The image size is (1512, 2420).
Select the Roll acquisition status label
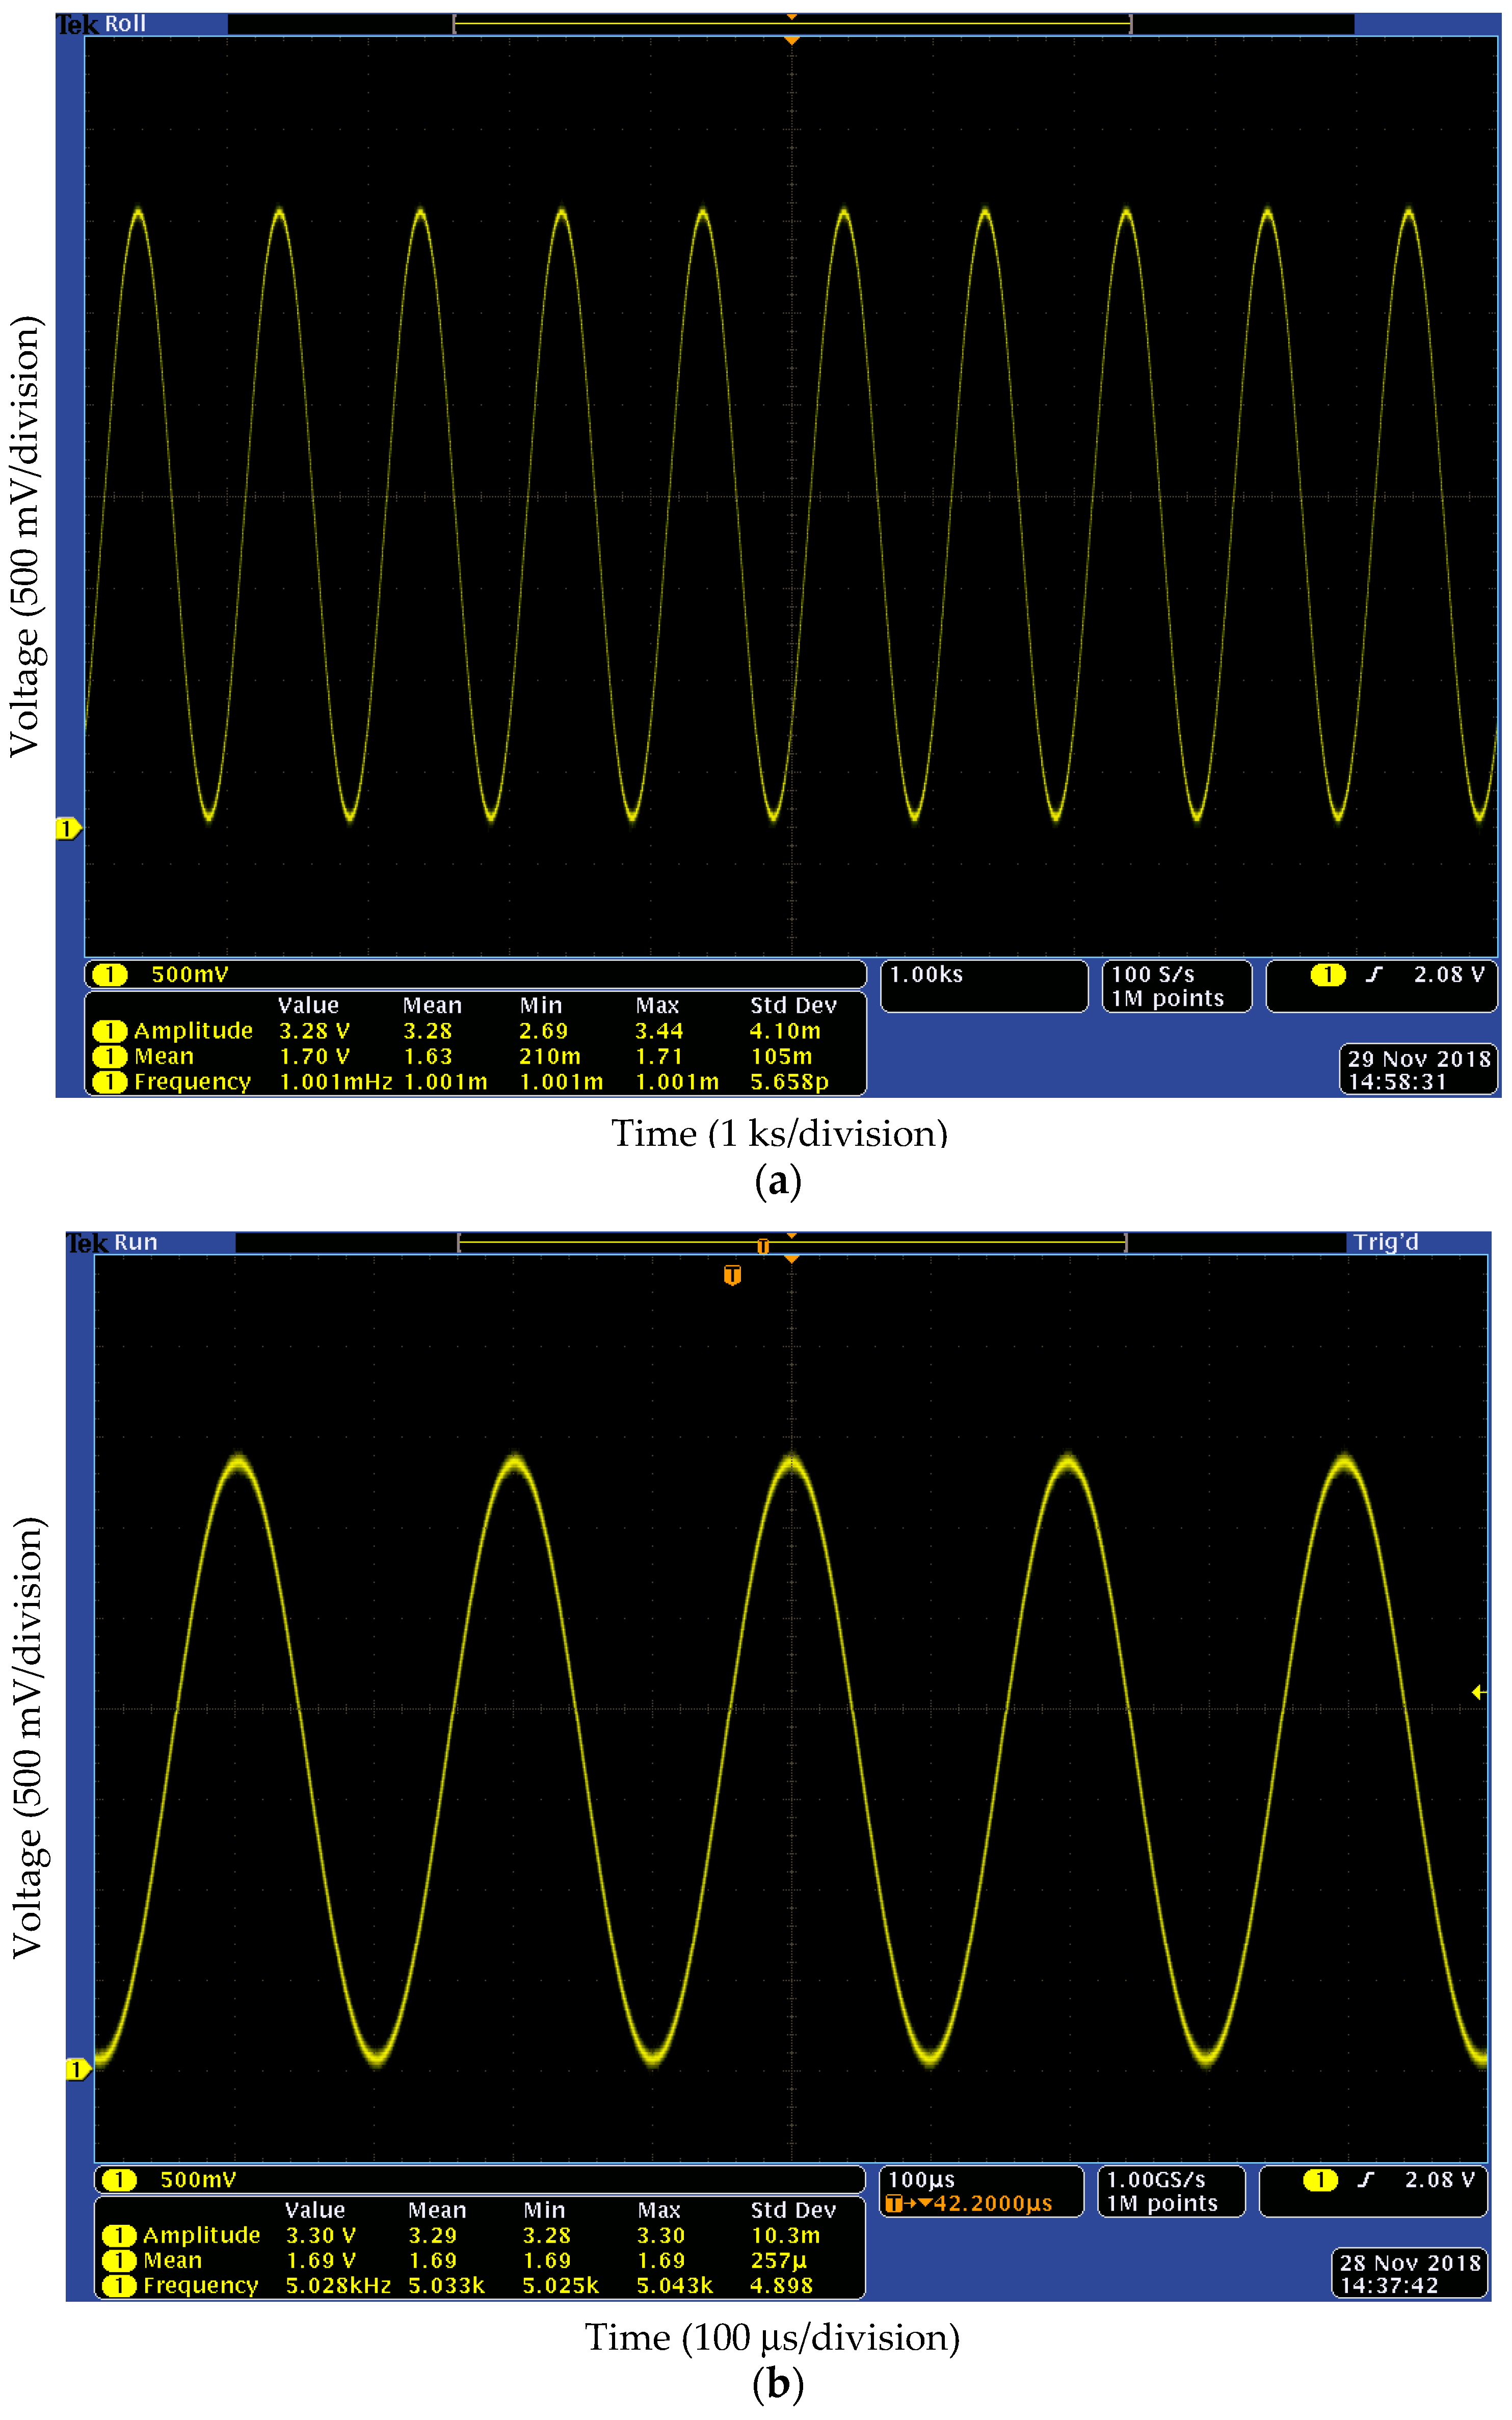[126, 24]
